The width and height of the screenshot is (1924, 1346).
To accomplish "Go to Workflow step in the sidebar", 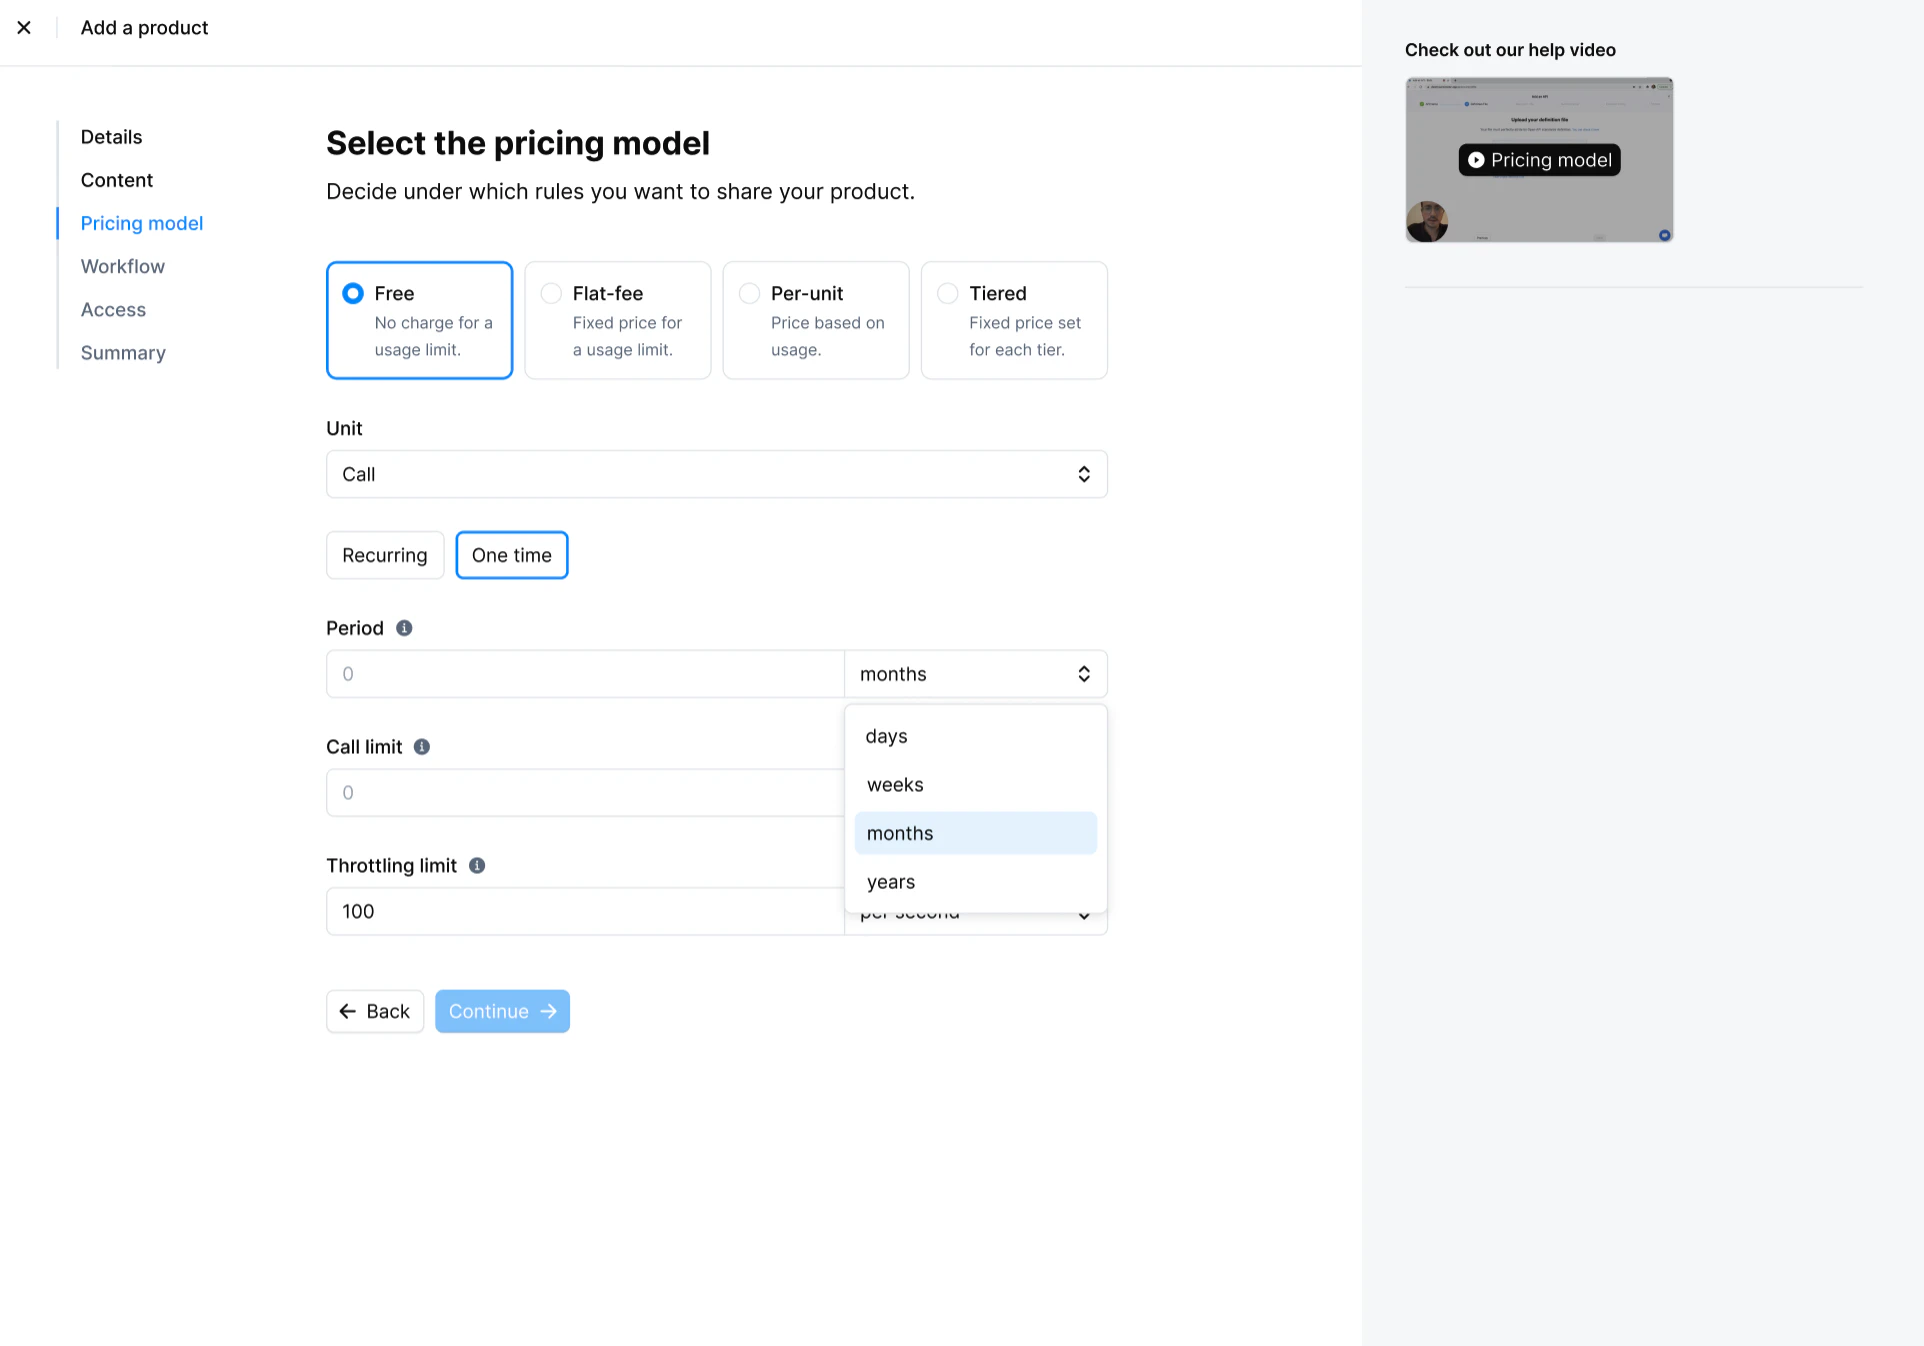I will 123,266.
